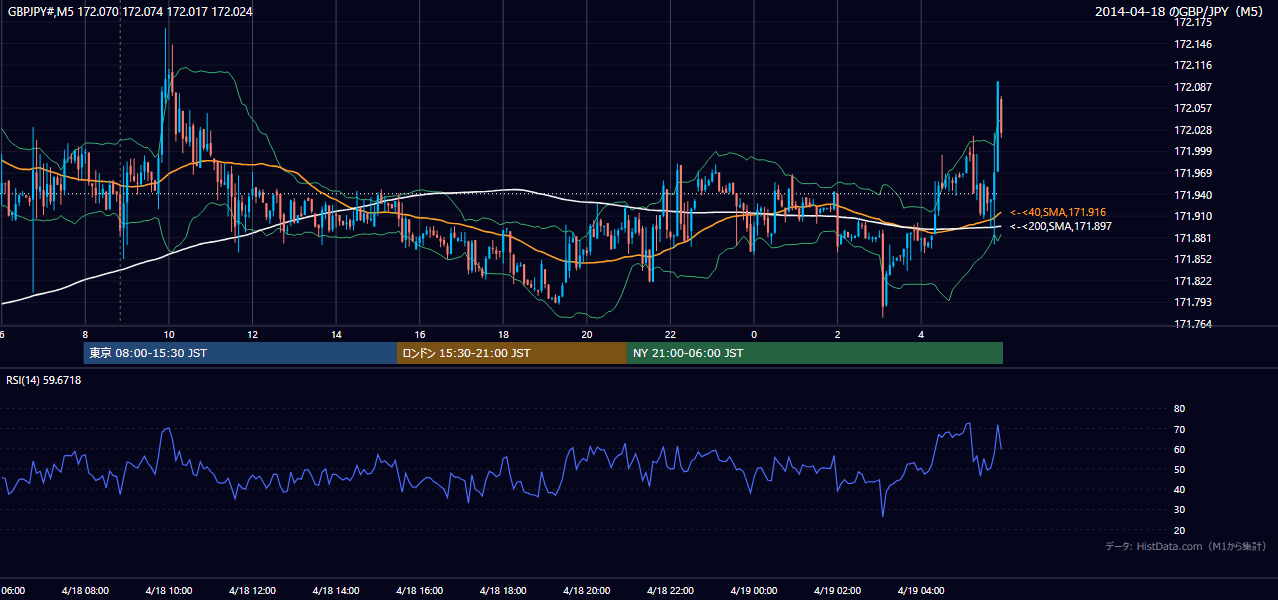Click price axis value 172.028
This screenshot has height=600, width=1278.
point(1193,130)
